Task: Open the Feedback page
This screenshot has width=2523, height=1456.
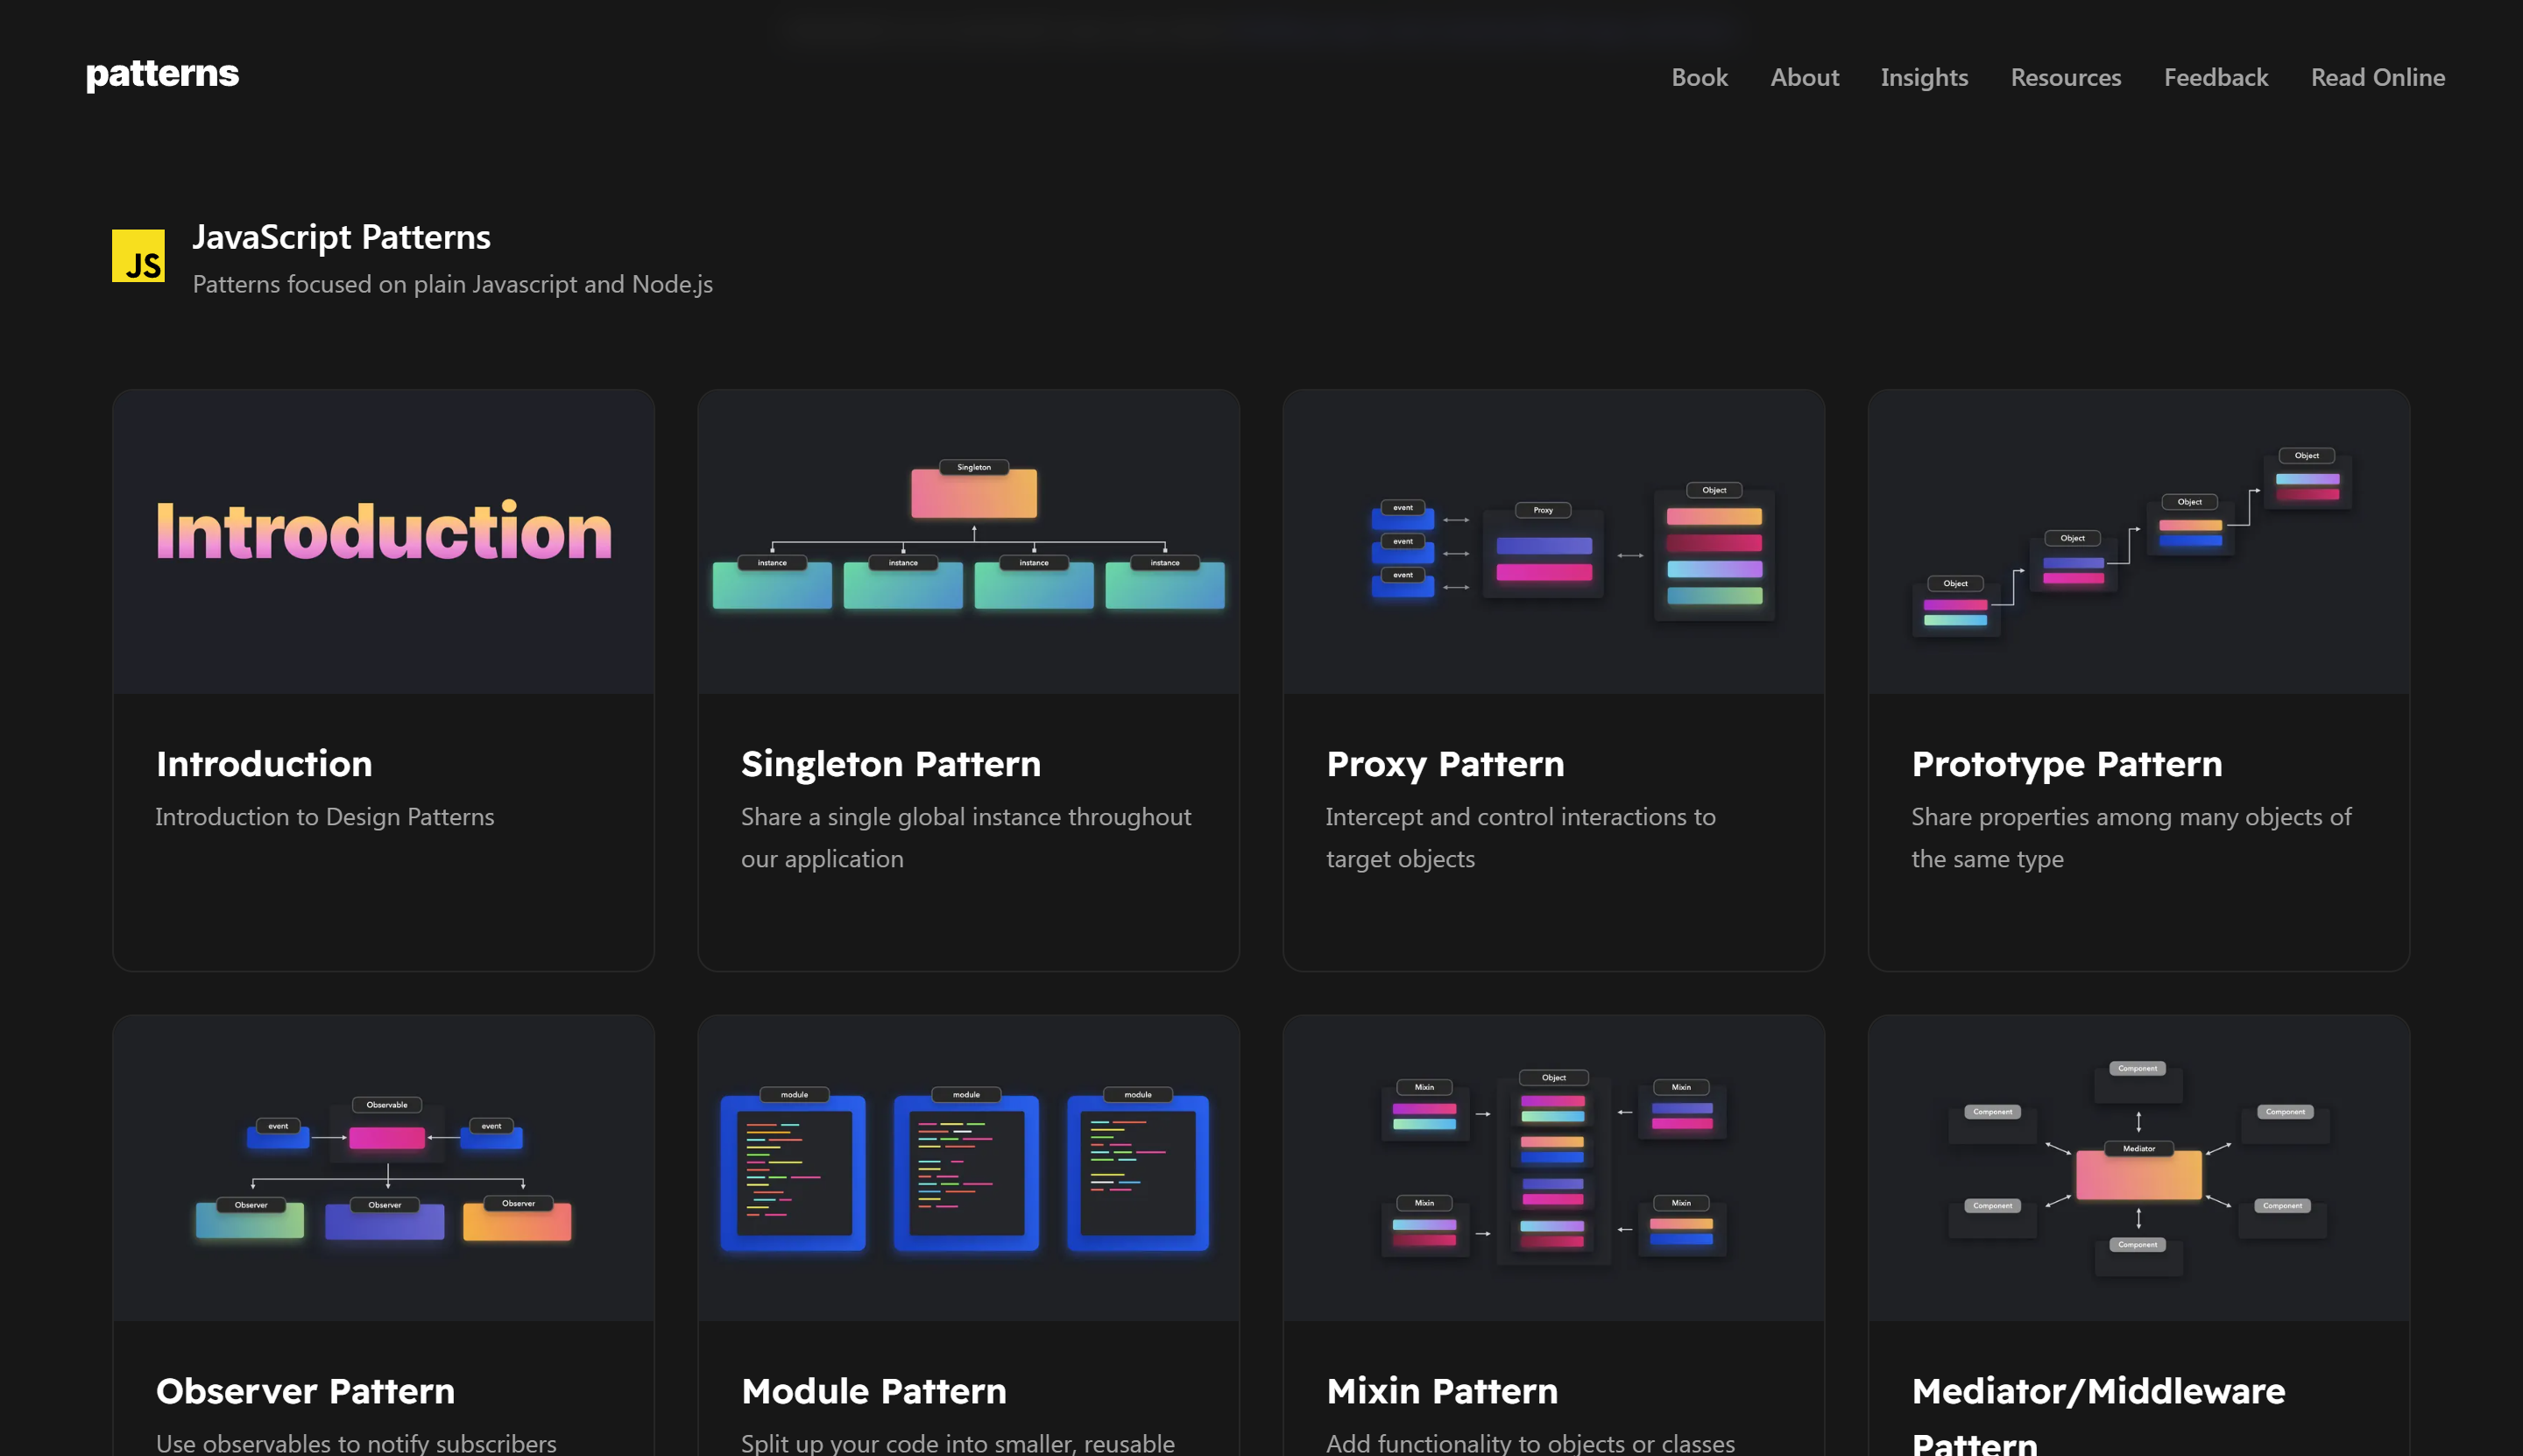Action: pos(2216,77)
